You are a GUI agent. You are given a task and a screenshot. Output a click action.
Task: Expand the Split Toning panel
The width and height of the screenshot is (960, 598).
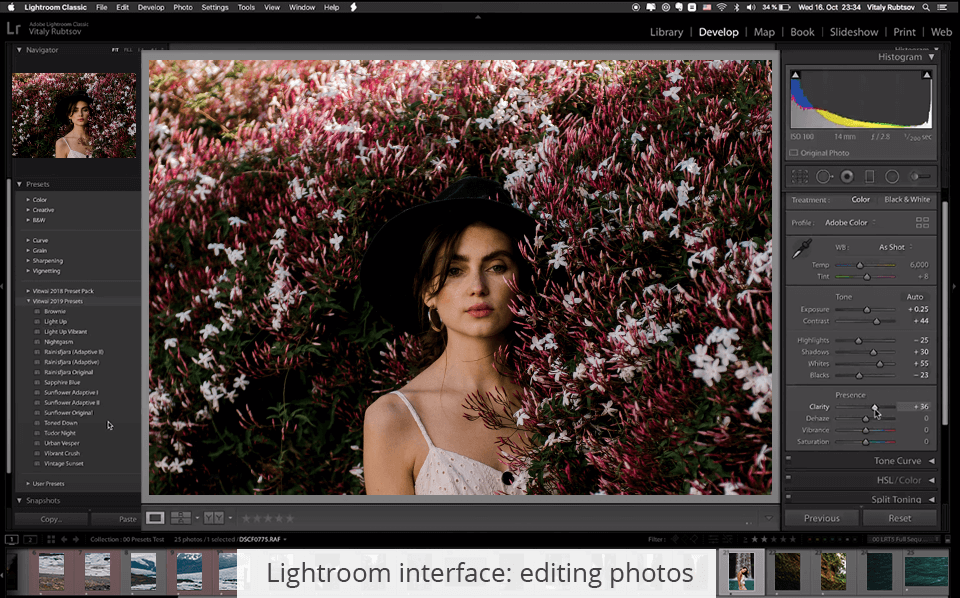(931, 499)
